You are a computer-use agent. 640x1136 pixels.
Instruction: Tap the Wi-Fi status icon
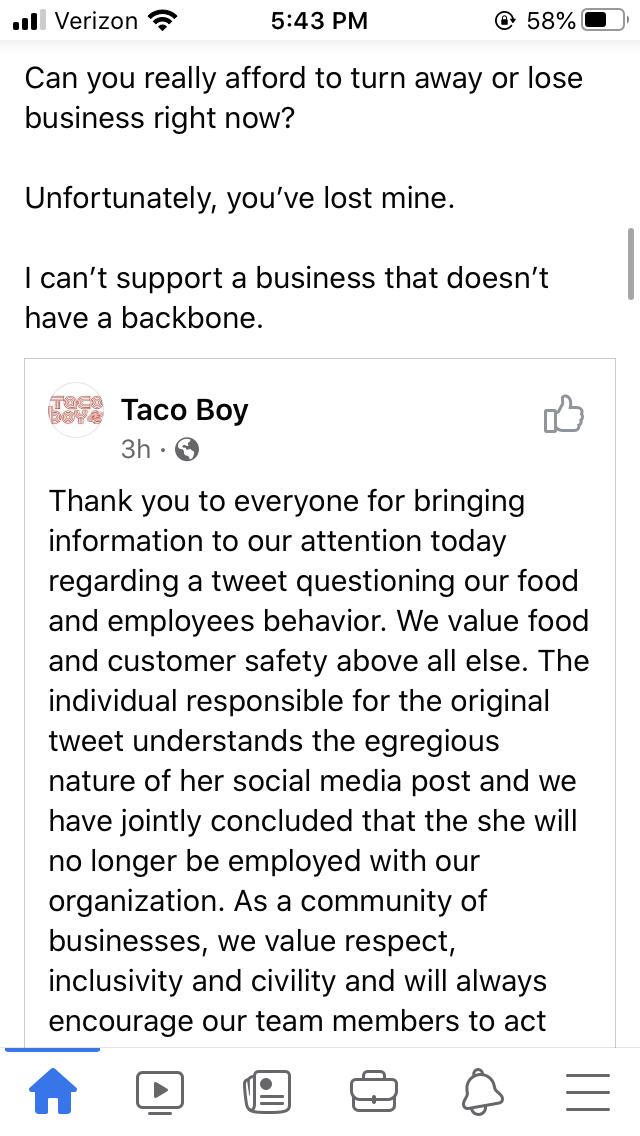(x=162, y=20)
